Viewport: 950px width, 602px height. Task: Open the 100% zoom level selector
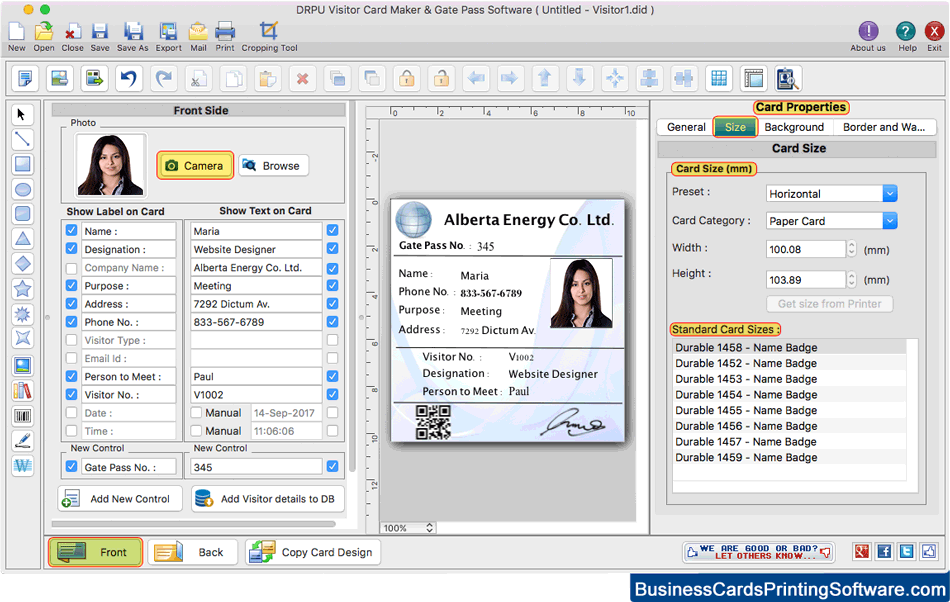(x=408, y=528)
